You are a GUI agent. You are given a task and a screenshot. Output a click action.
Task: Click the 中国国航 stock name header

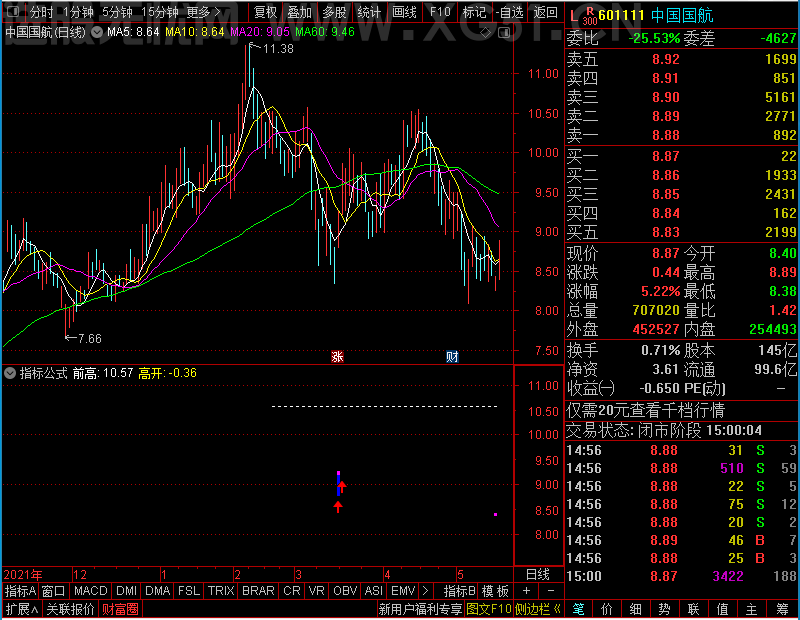(682, 16)
